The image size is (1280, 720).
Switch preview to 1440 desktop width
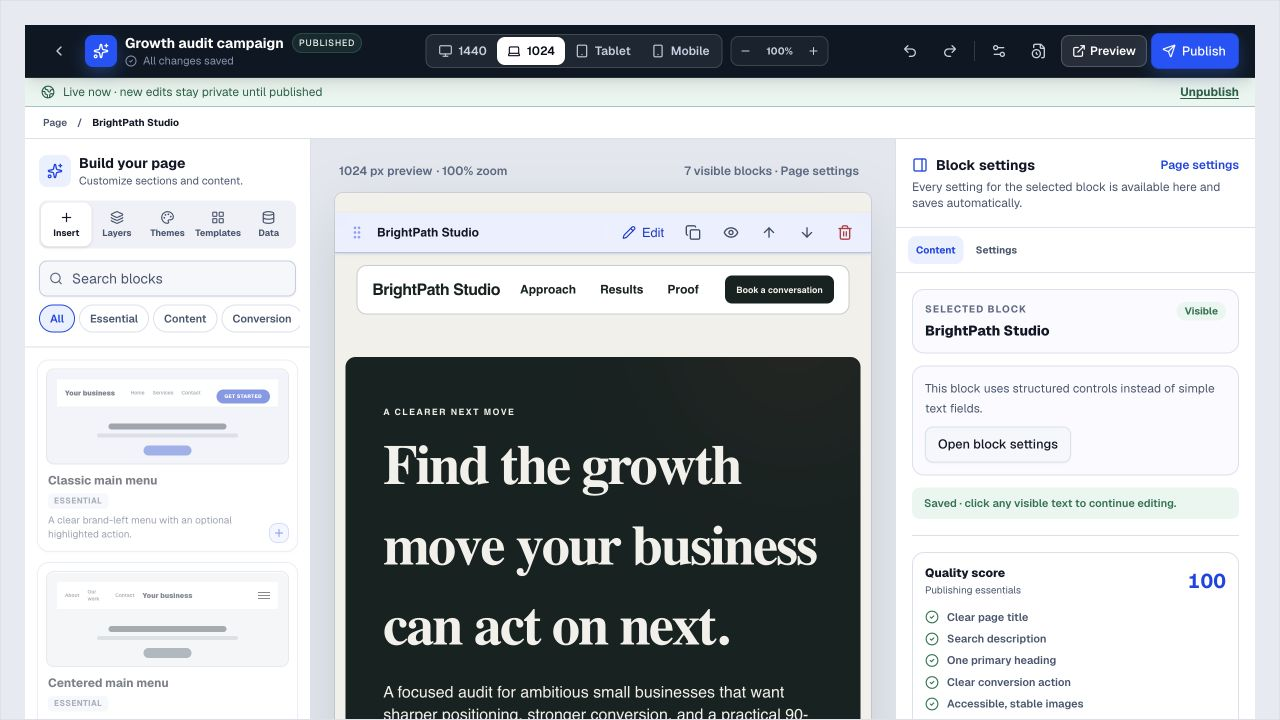[x=463, y=51]
